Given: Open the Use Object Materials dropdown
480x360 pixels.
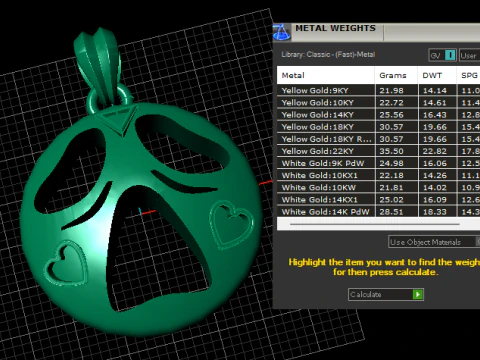Looking at the screenshot, I should (x=434, y=242).
